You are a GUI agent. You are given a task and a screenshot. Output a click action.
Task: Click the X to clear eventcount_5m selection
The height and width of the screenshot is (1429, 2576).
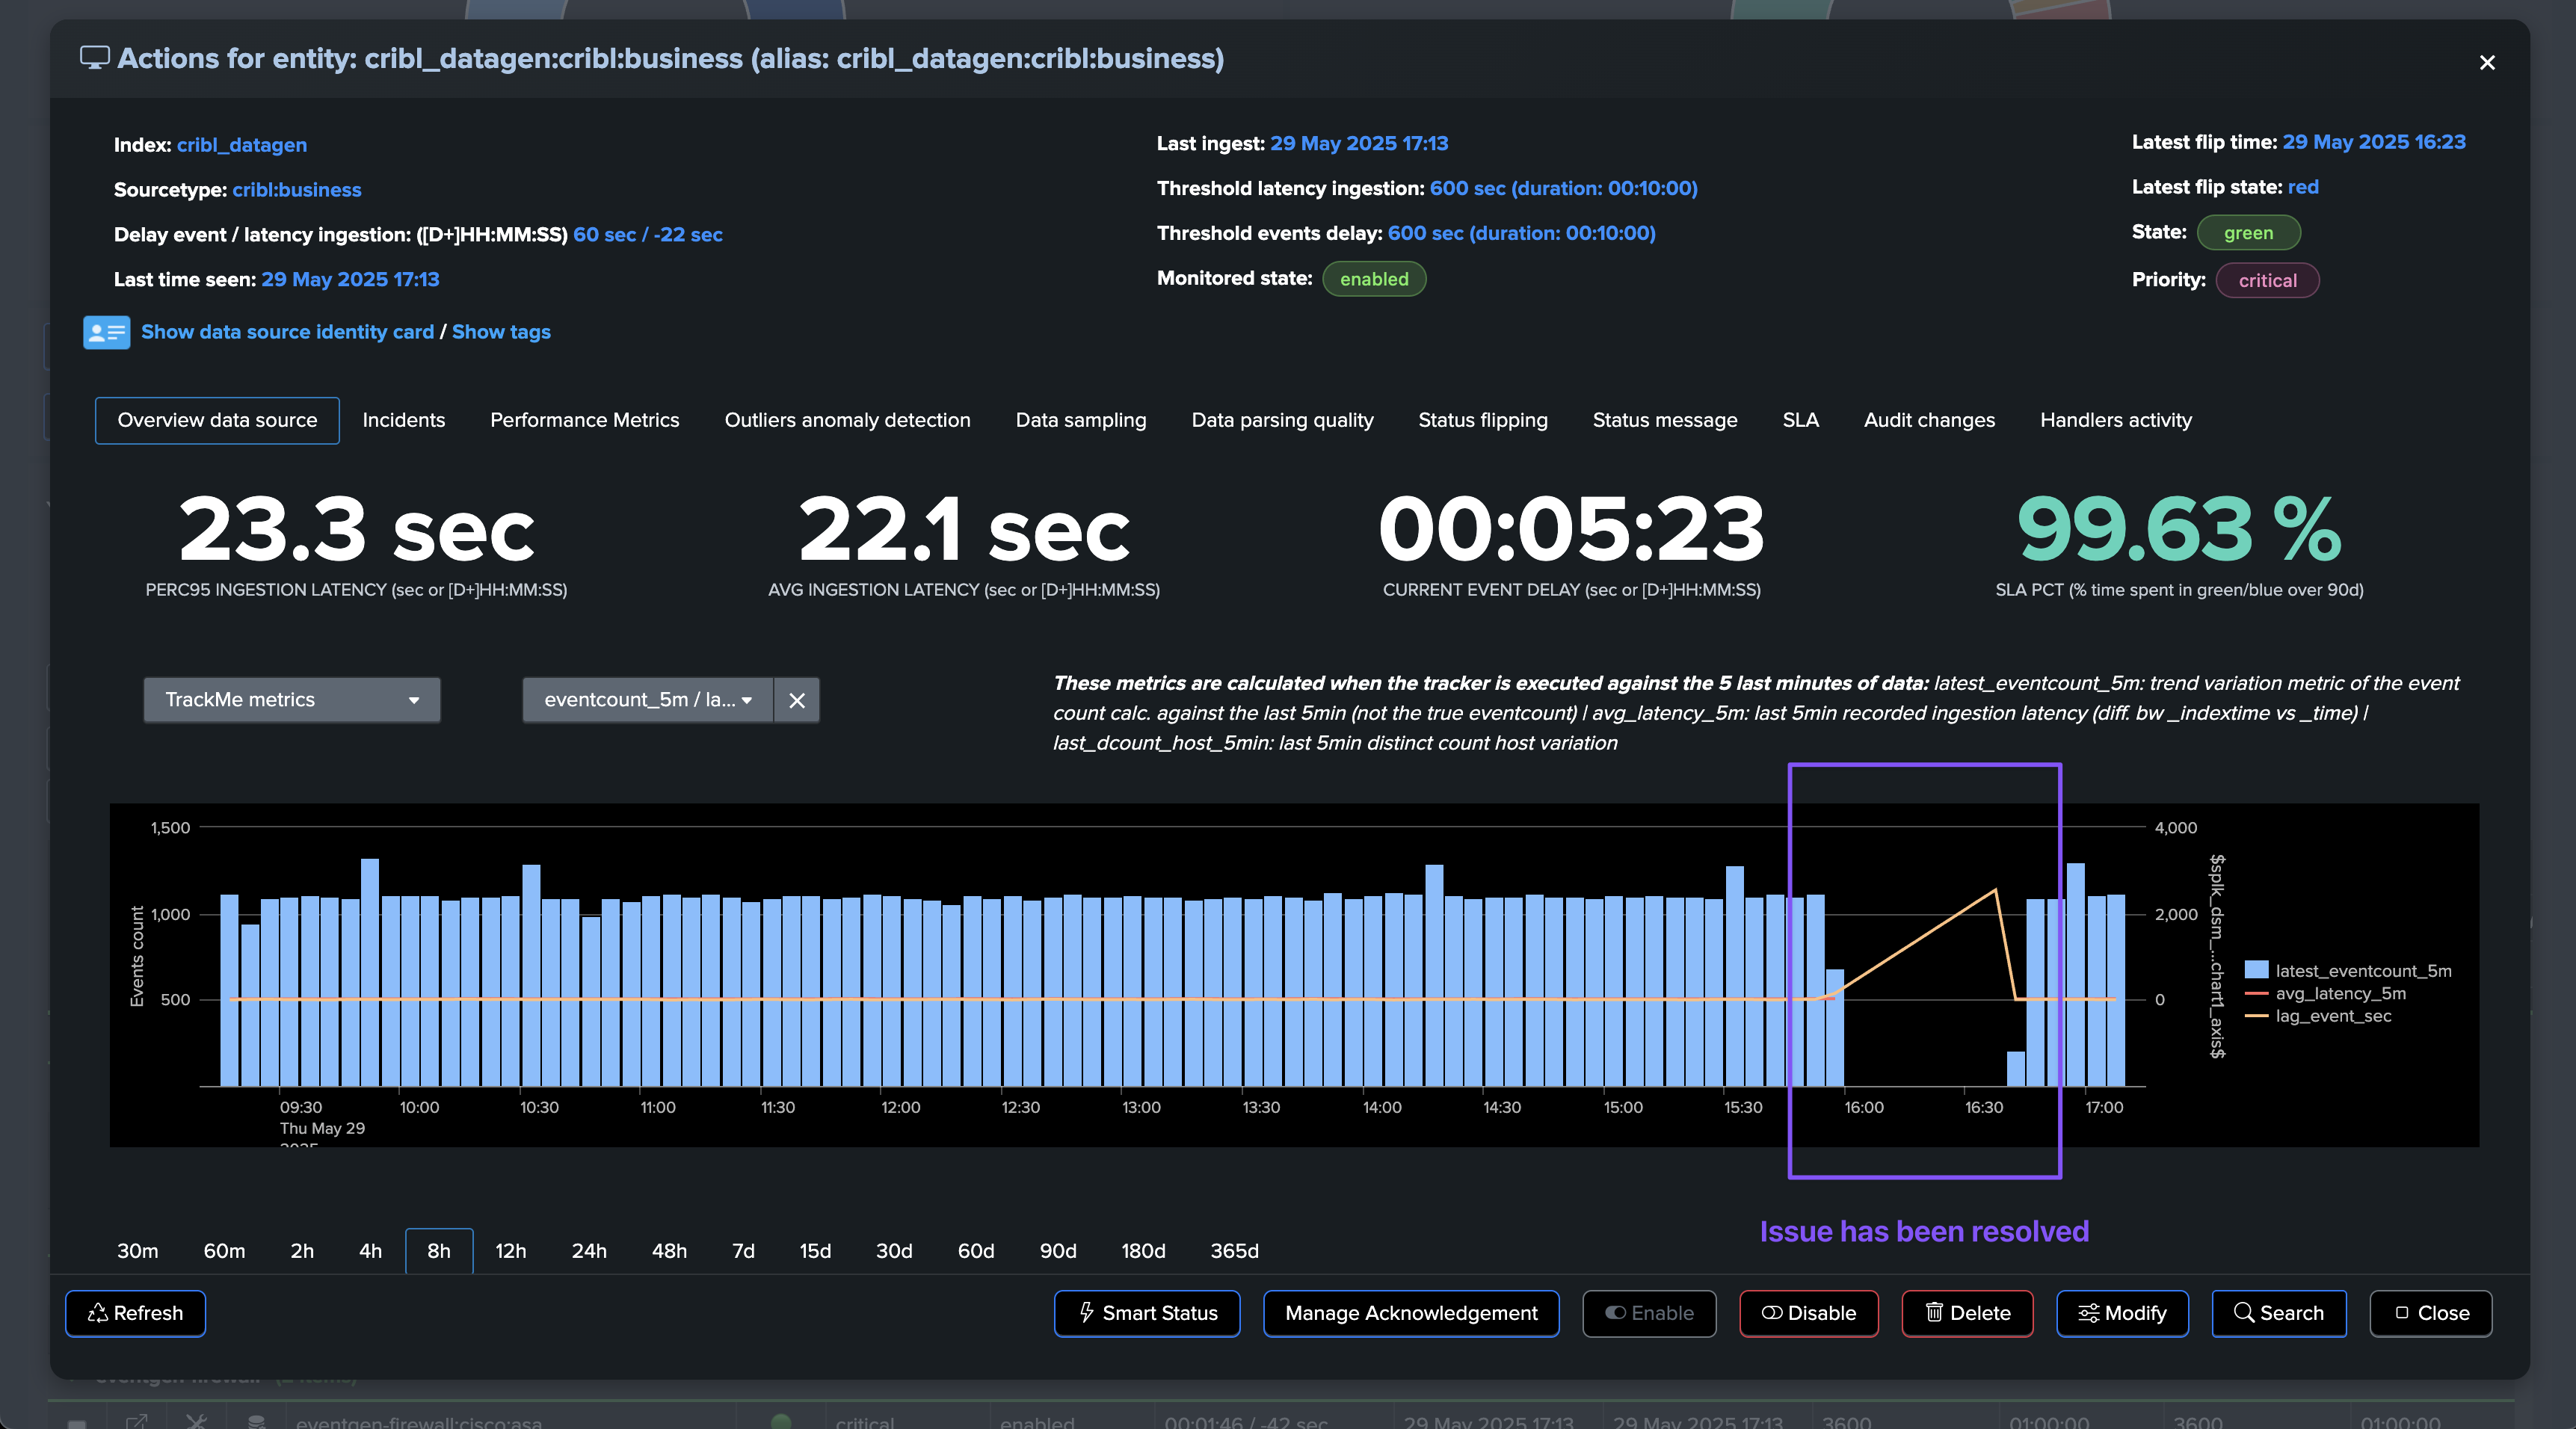797,700
